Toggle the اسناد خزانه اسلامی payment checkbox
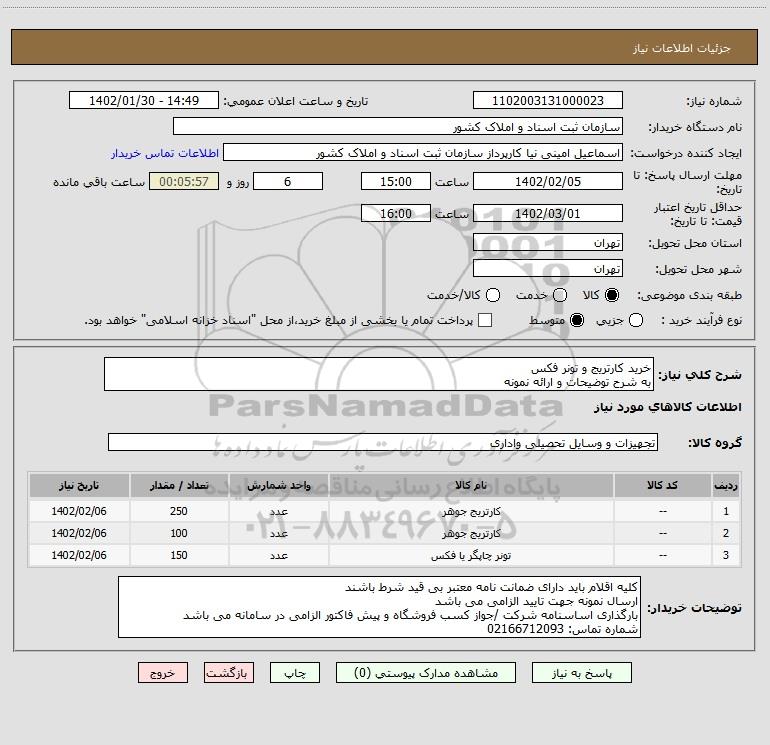 click(x=485, y=320)
